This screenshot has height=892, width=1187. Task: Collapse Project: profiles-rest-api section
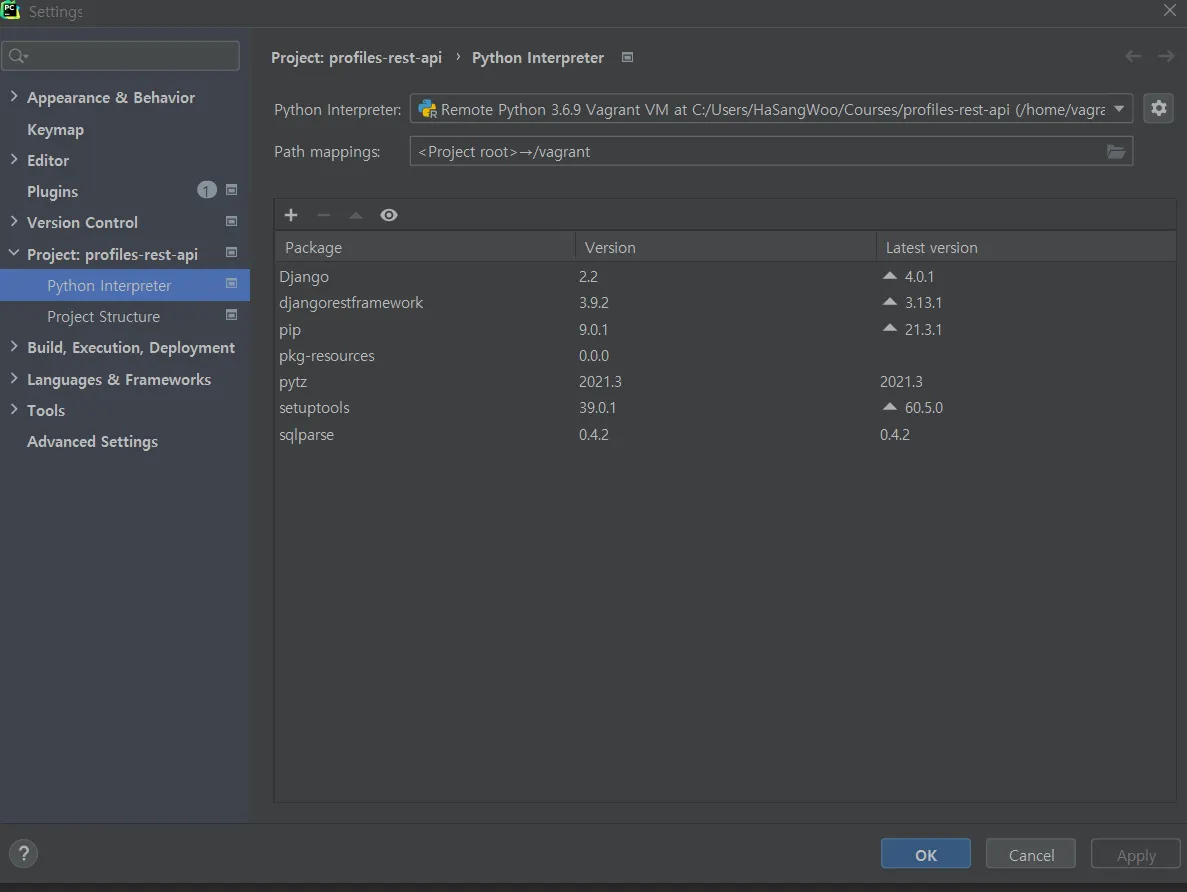14,253
